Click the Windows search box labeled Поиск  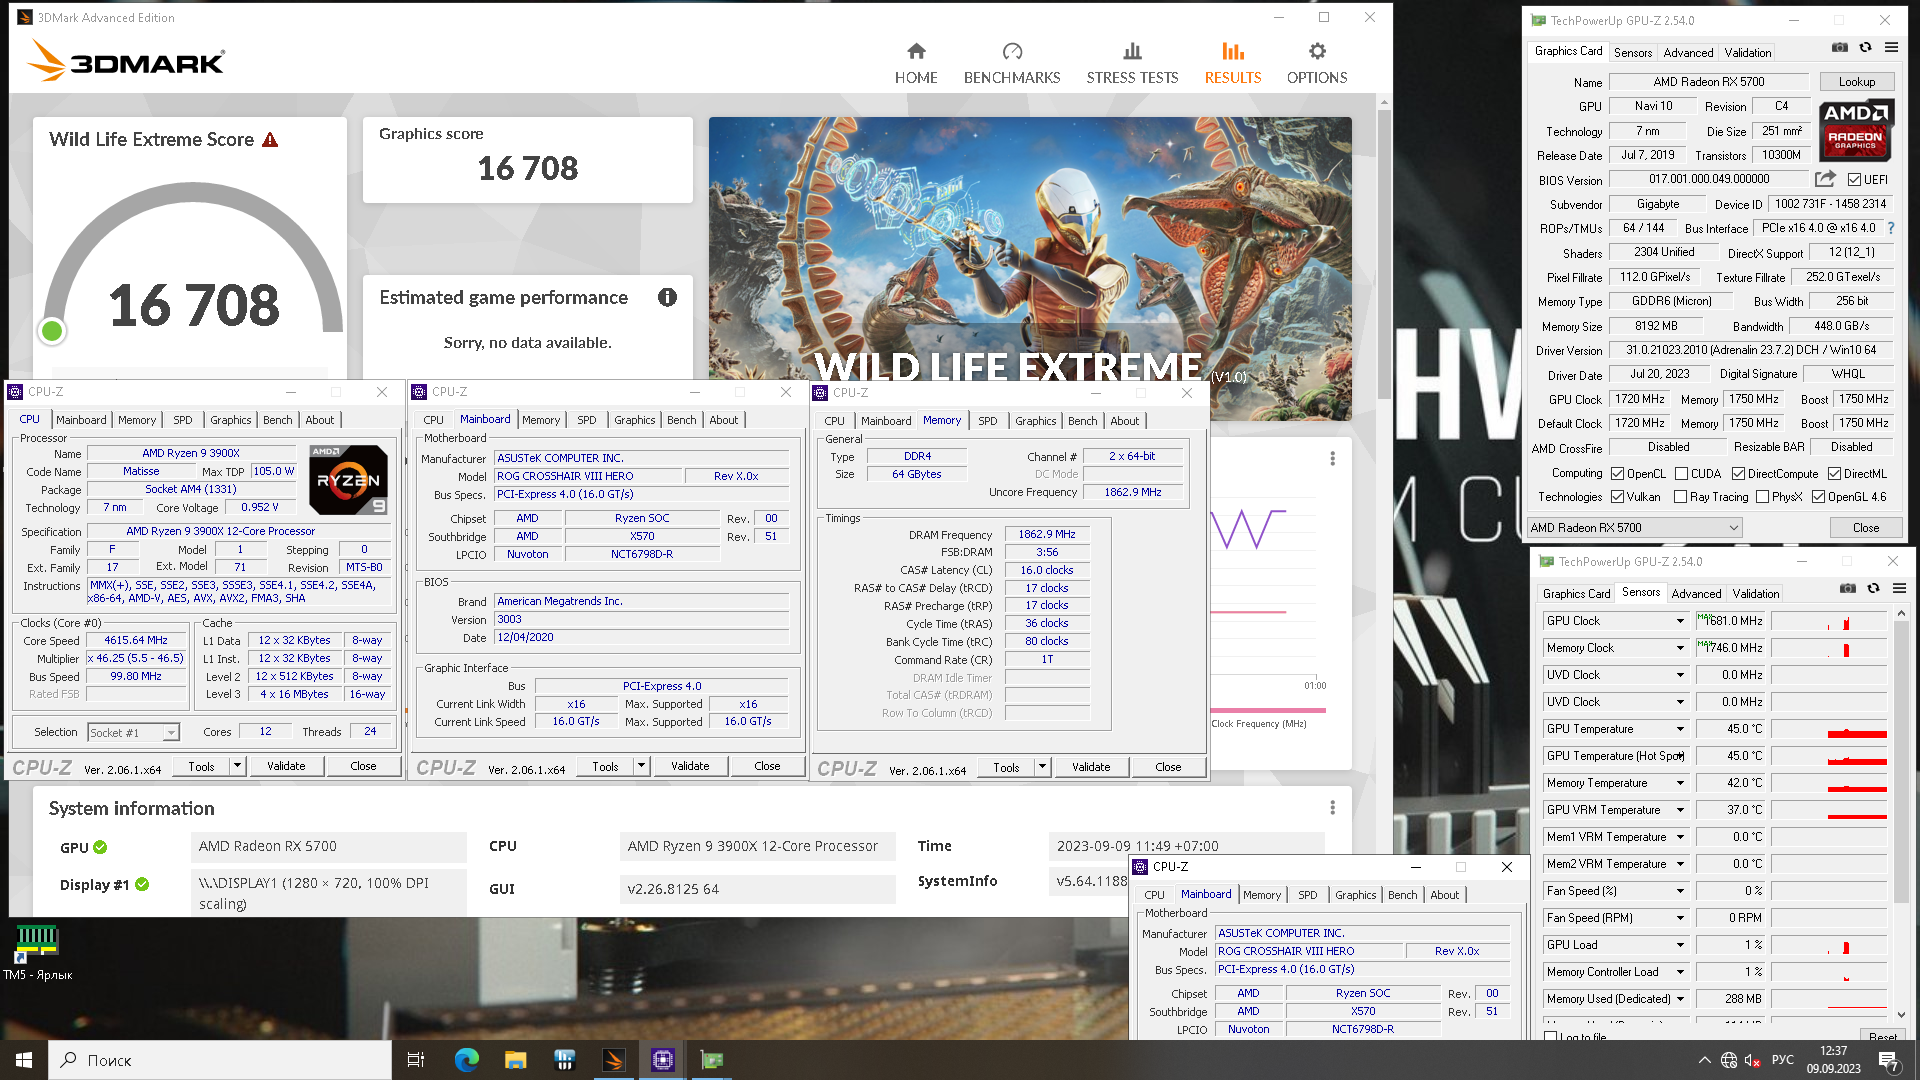(220, 1060)
